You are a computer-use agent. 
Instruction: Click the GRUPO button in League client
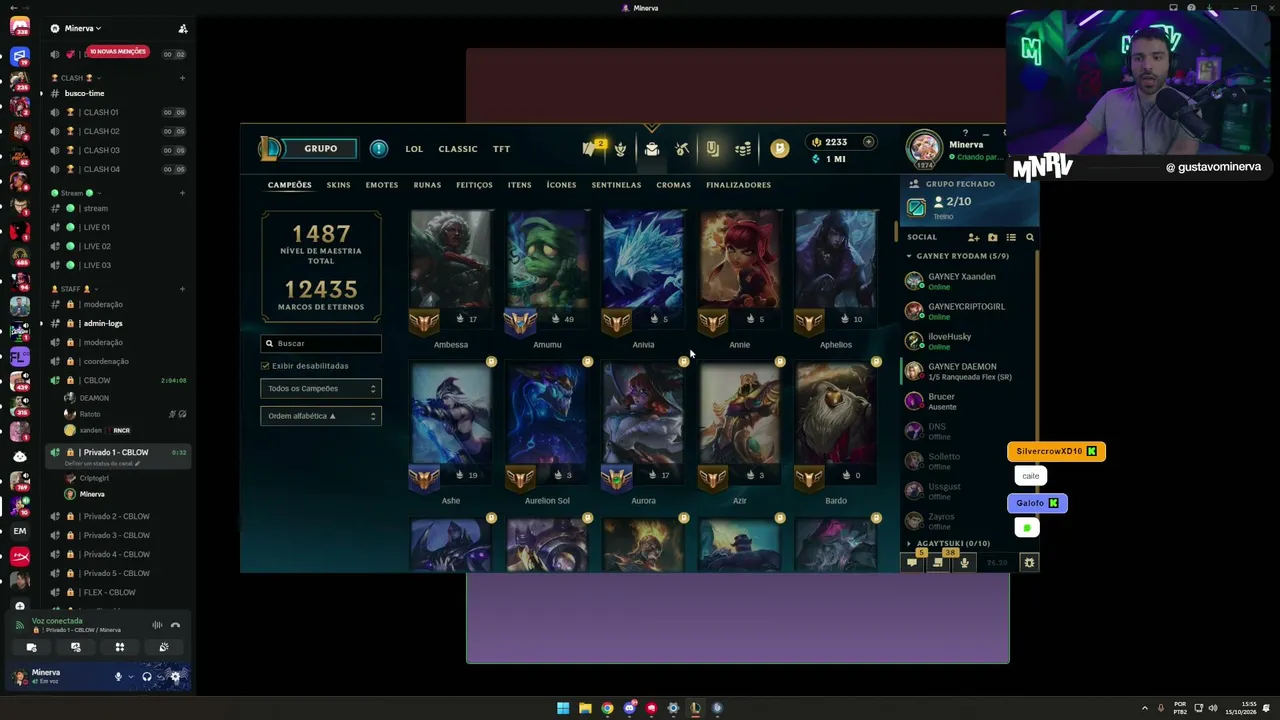pyautogui.click(x=320, y=149)
